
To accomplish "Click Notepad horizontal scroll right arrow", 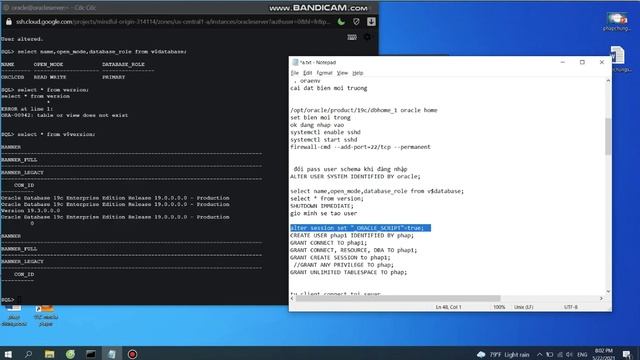I will coord(601,298).
